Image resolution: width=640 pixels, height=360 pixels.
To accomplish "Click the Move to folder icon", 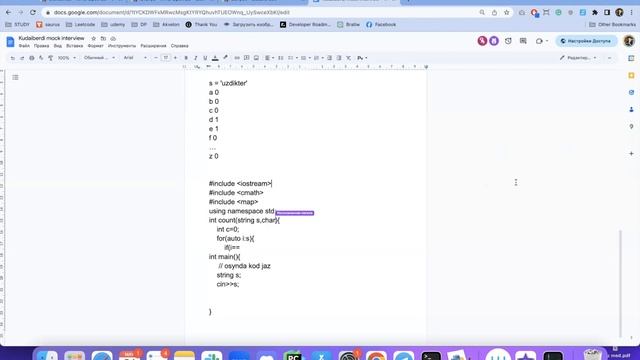I will click(103, 38).
